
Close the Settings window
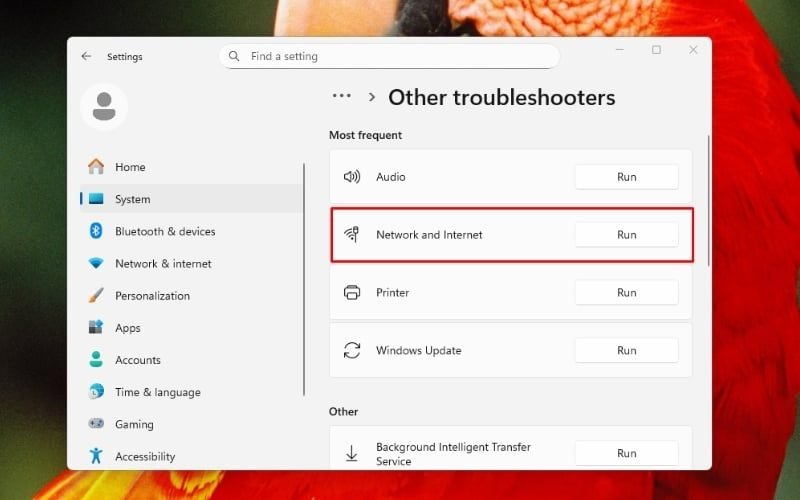[693, 49]
